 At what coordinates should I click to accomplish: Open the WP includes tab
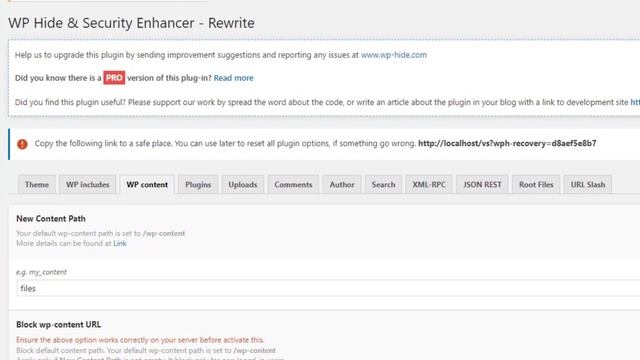(88, 184)
